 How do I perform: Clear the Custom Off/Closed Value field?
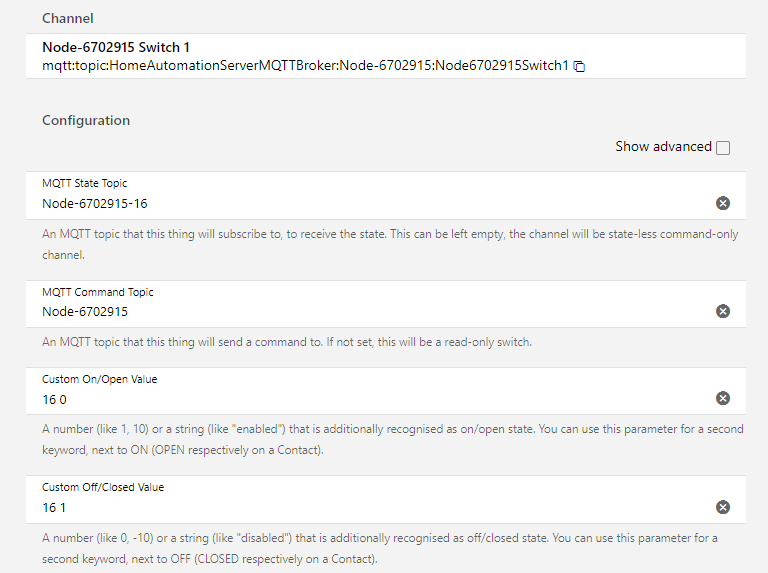[723, 506]
